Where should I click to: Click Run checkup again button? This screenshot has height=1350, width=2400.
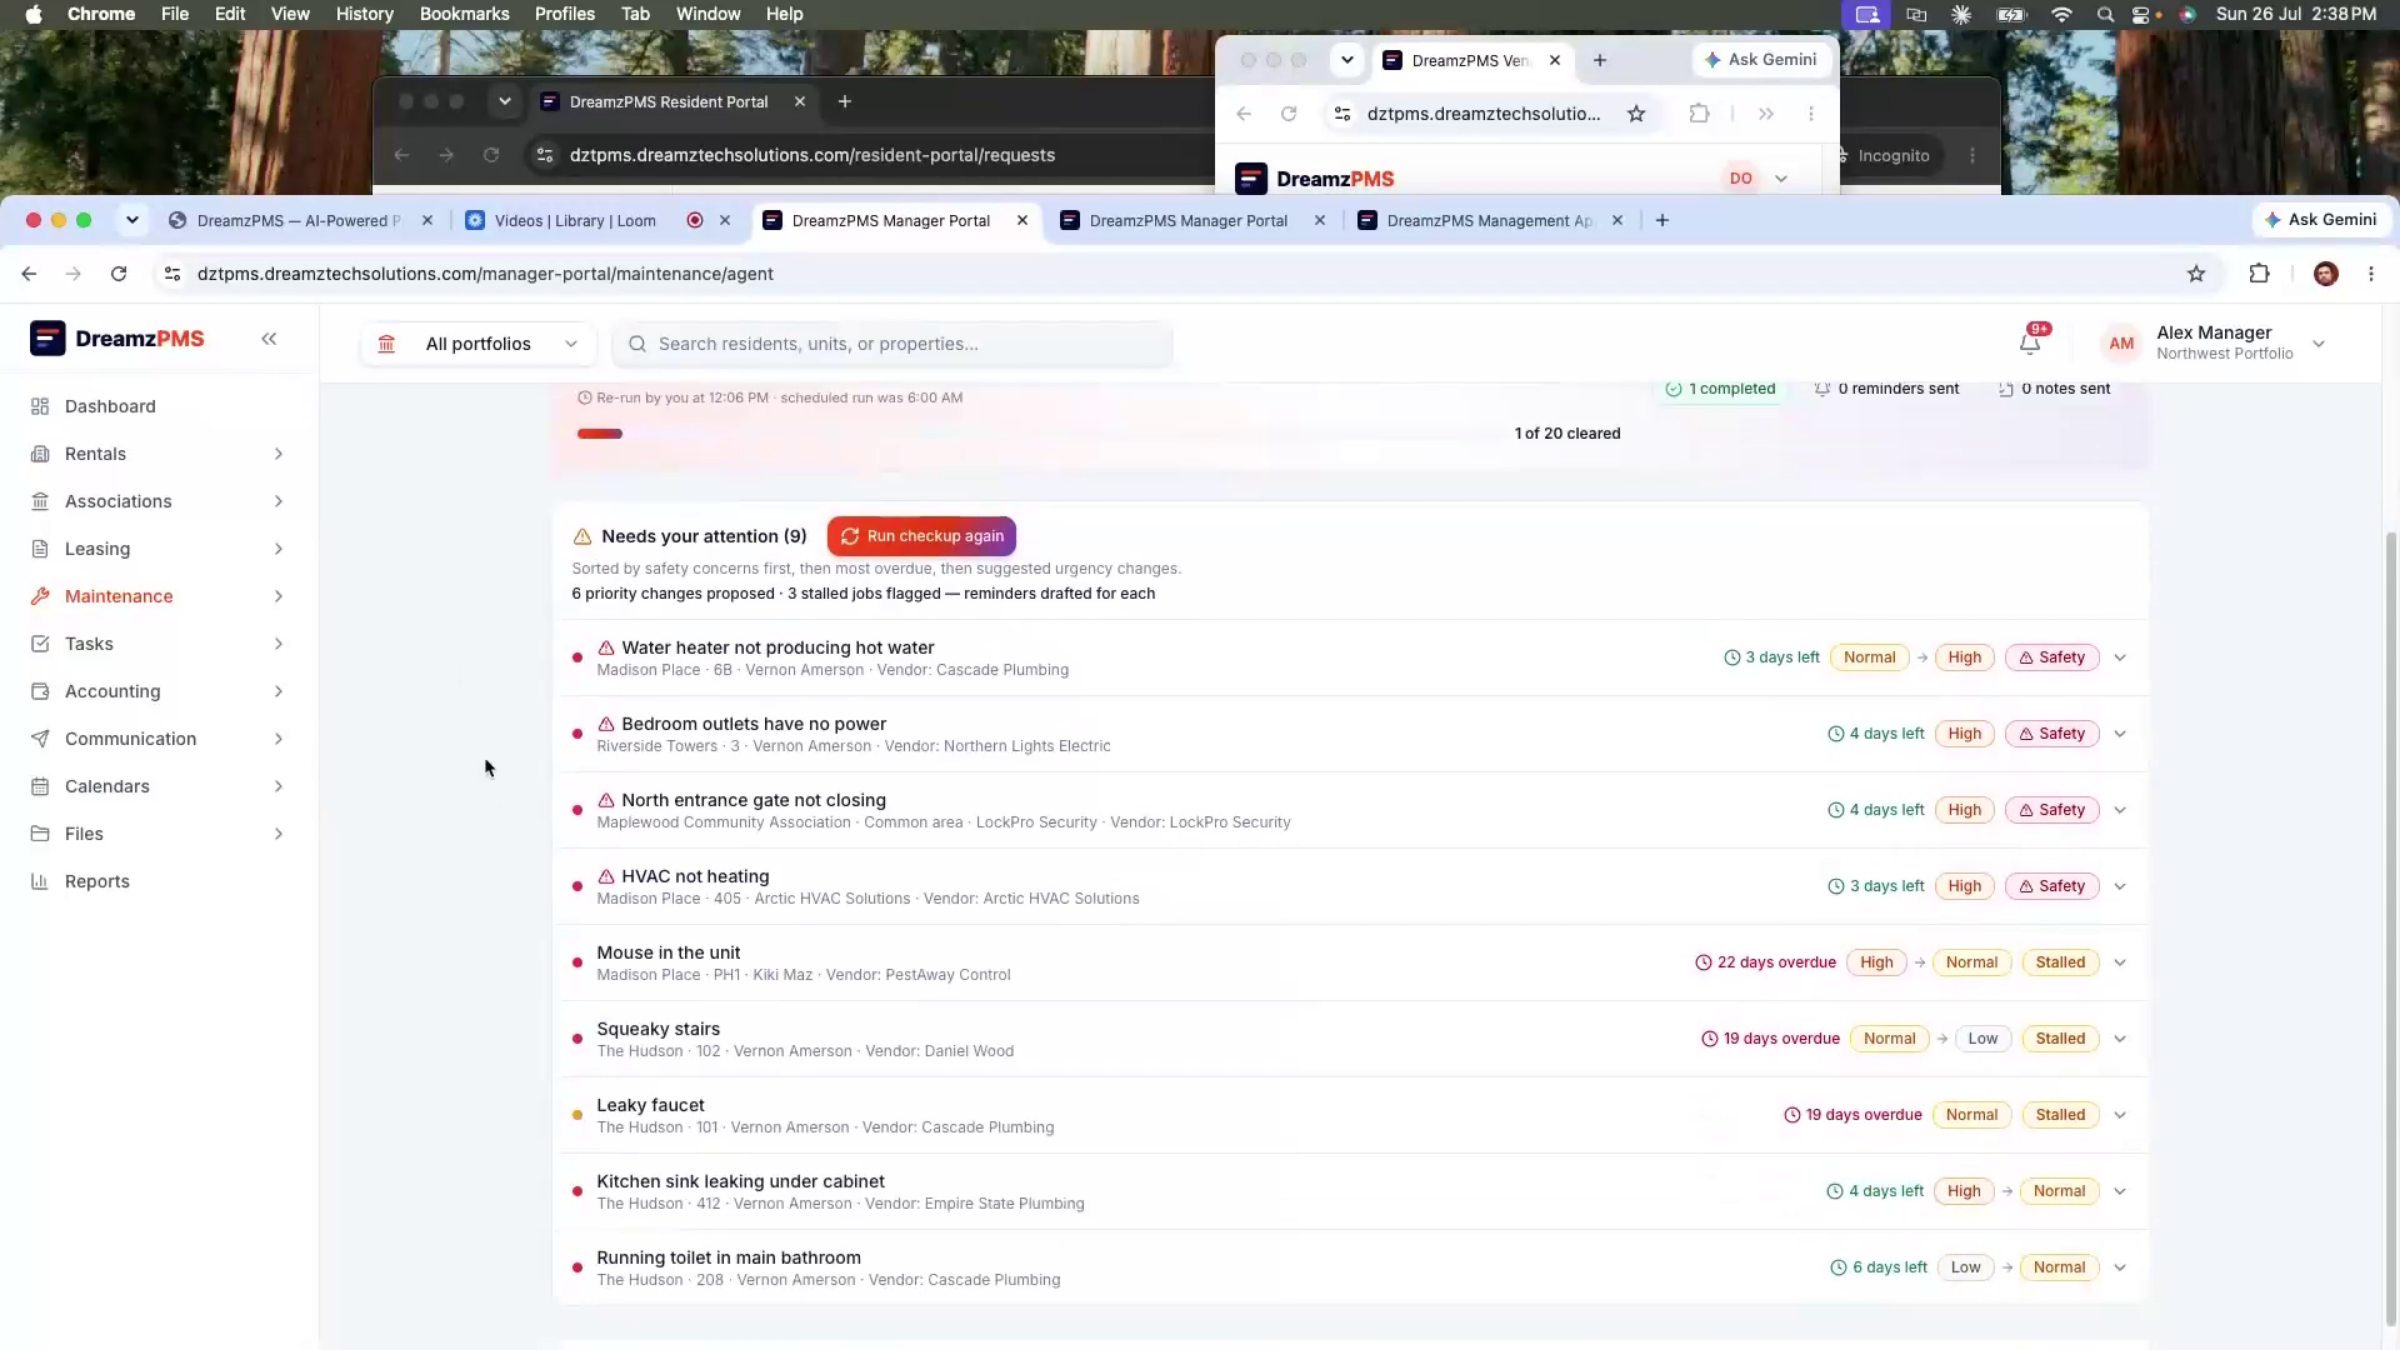921,536
